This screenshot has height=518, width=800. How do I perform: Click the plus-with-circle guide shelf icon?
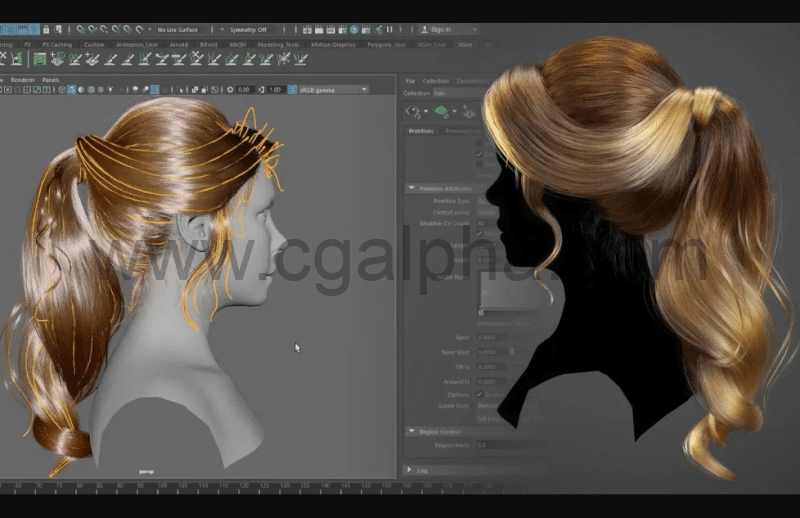pyautogui.click(x=57, y=59)
